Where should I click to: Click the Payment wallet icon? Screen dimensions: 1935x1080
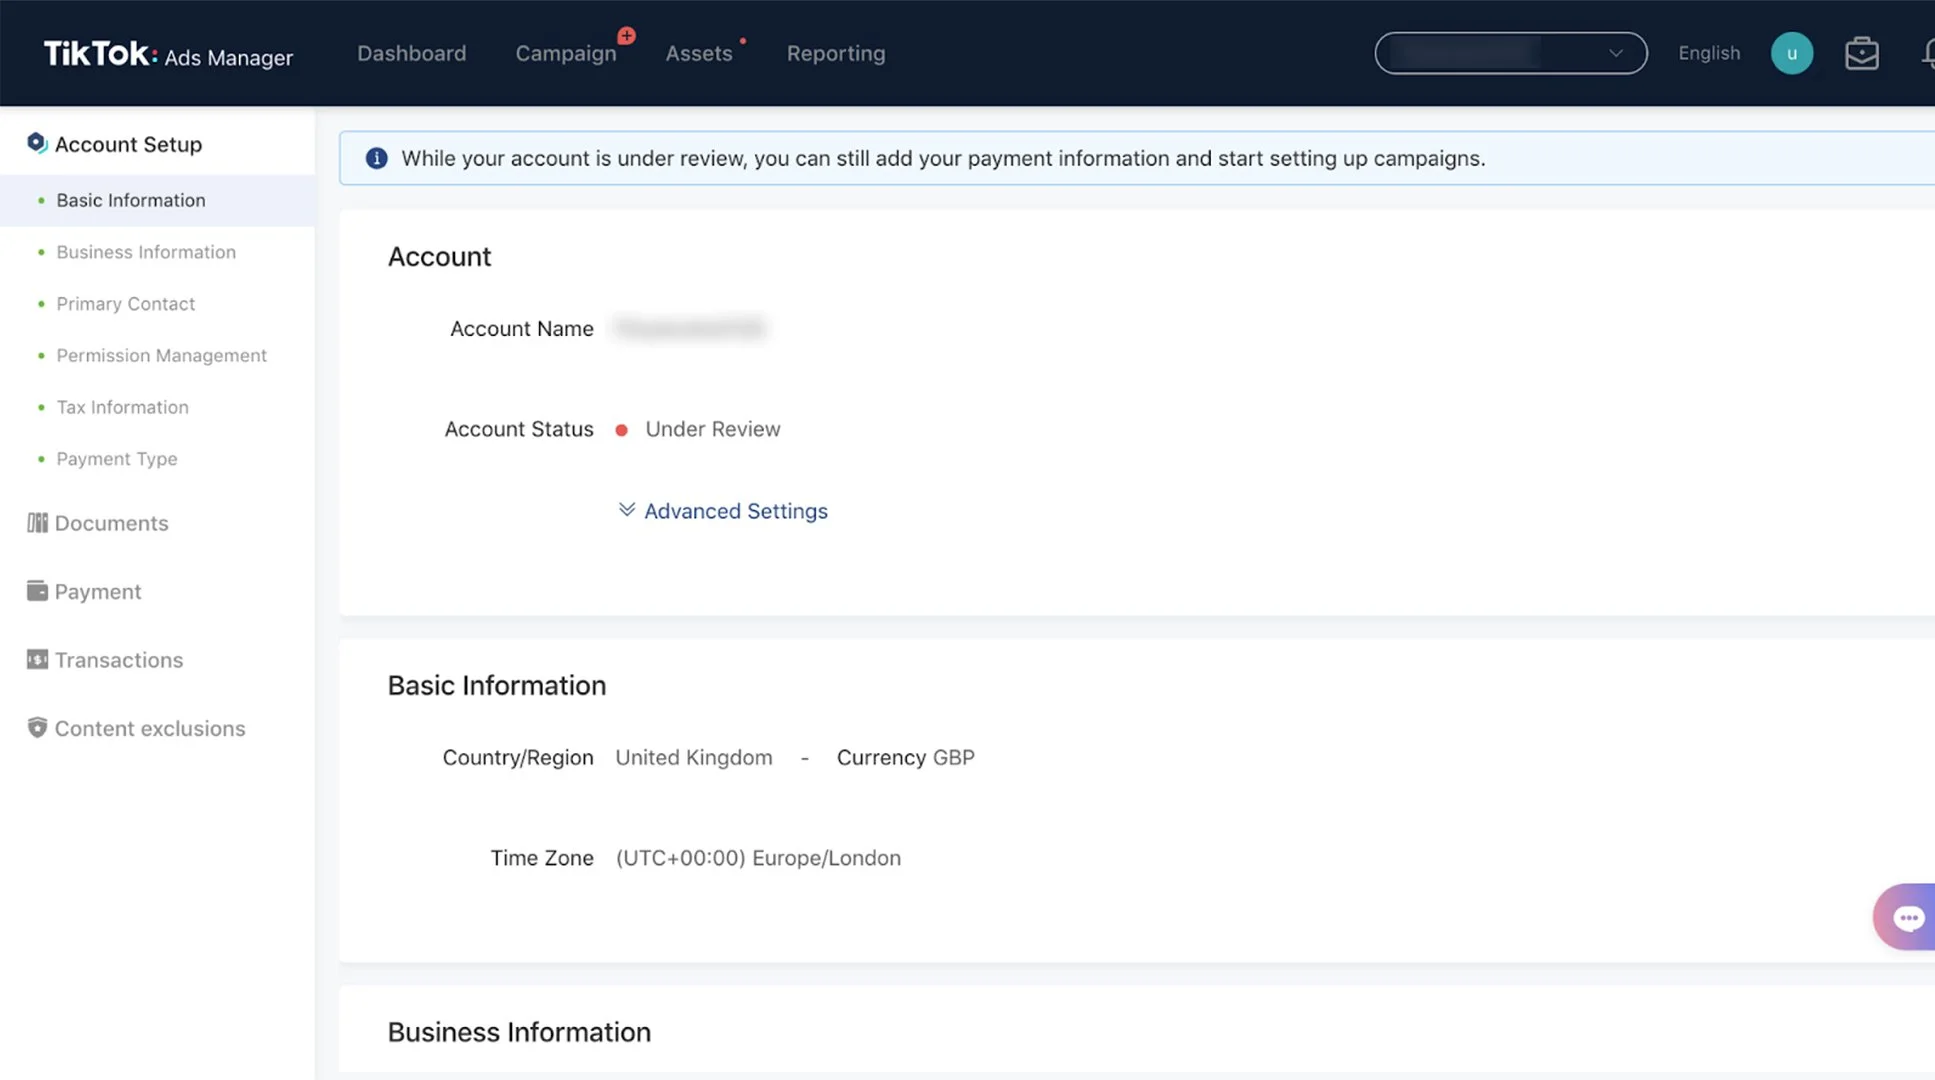click(x=37, y=591)
